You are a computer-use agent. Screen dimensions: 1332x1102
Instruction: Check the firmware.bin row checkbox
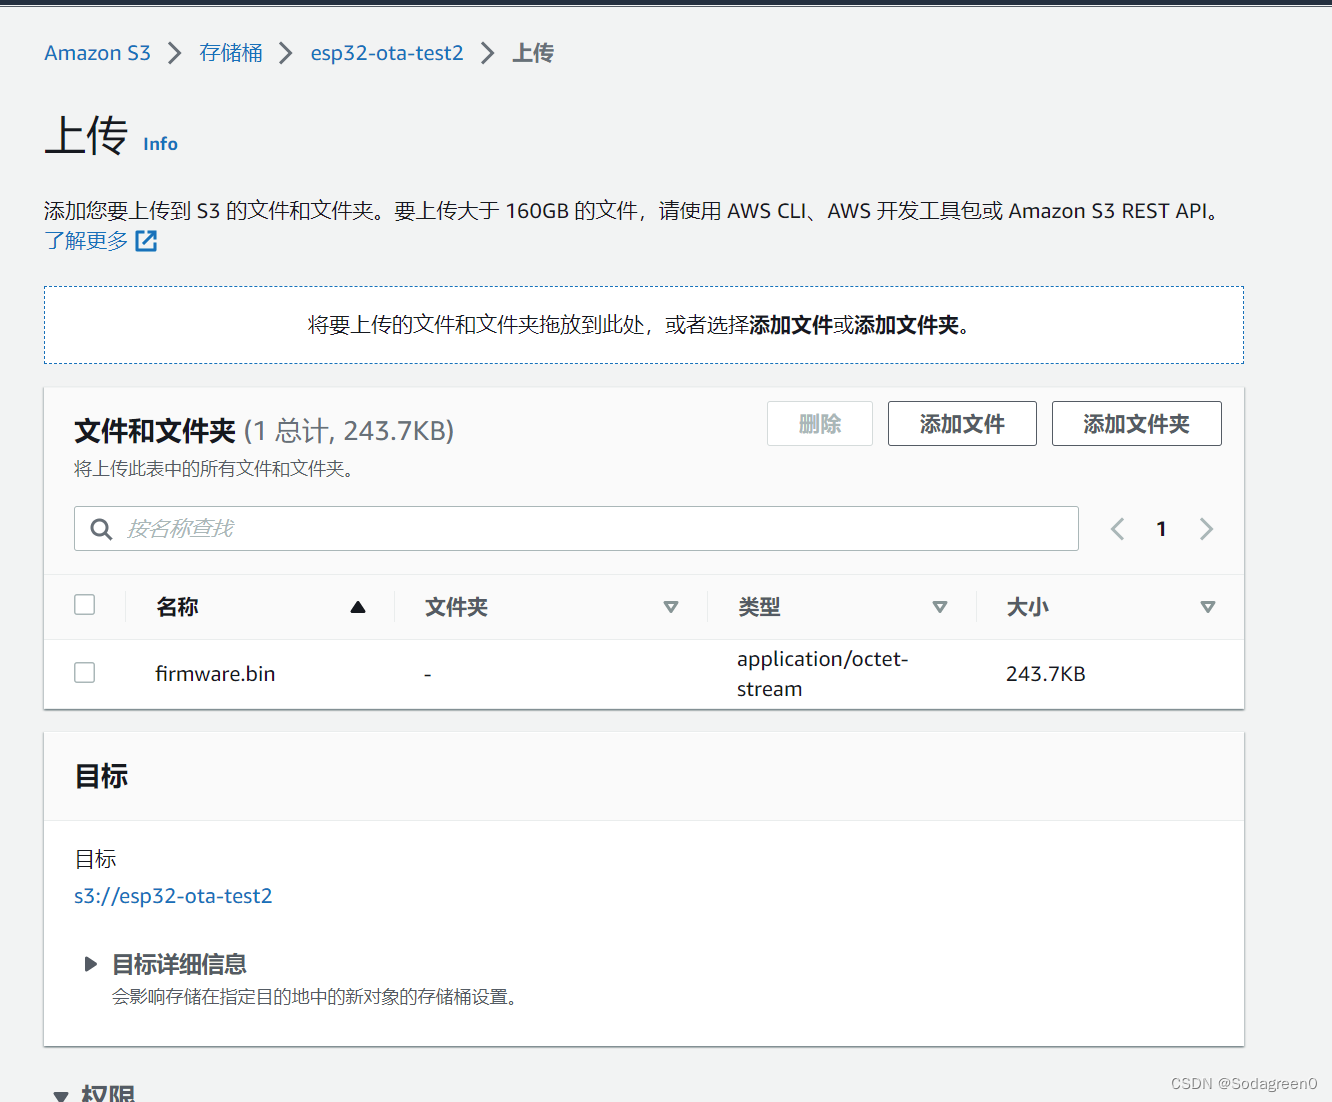coord(84,672)
